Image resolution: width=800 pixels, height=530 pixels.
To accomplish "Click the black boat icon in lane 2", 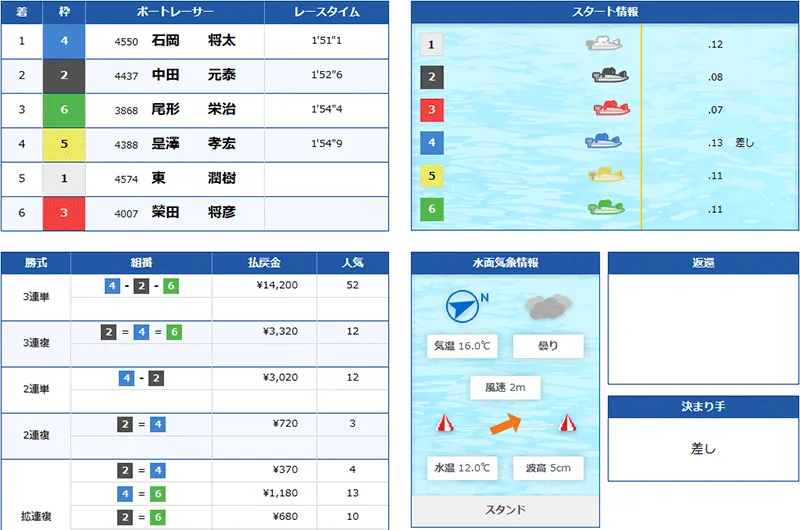I will click(x=610, y=75).
